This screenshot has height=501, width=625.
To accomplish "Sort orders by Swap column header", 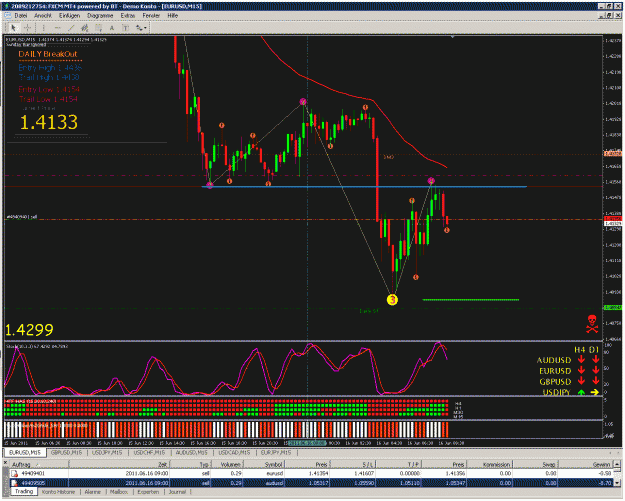I will pyautogui.click(x=534, y=464).
